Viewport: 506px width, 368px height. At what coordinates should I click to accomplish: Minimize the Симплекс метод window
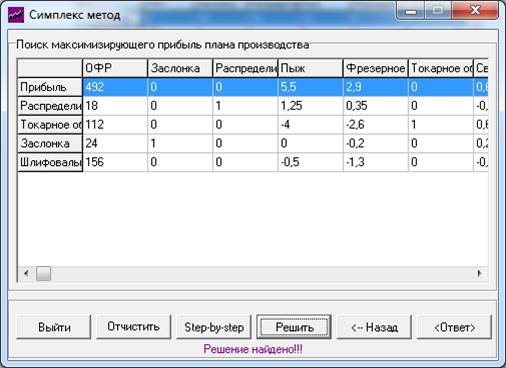(x=411, y=11)
